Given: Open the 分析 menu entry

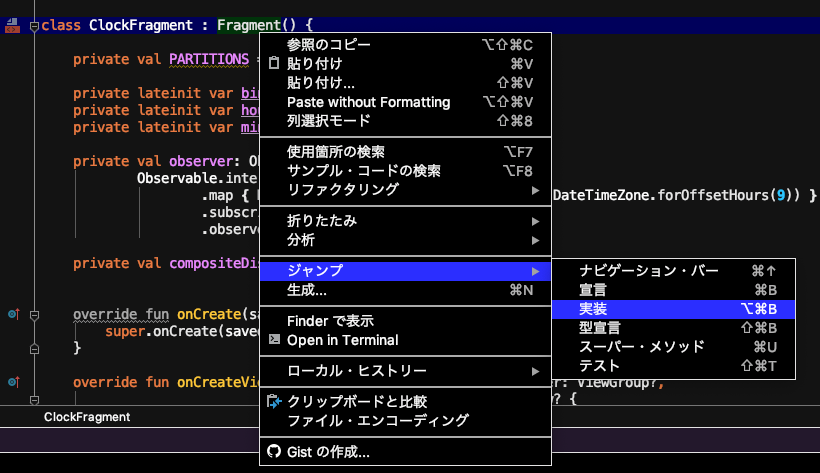Looking at the screenshot, I should pyautogui.click(x=405, y=240).
